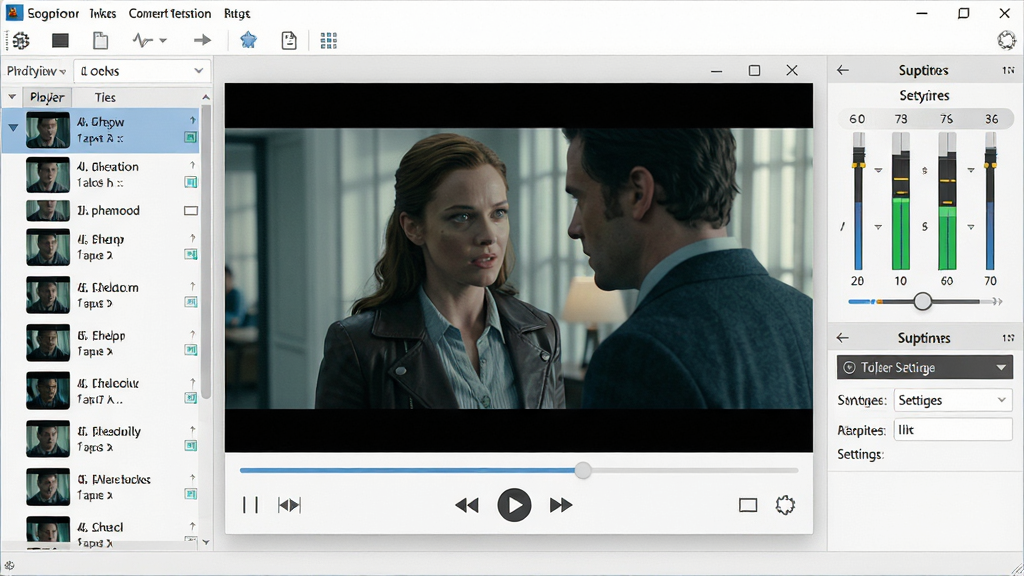1024x576 pixels.
Task: Click the frame step icon beside the pause bars
Action: point(289,505)
